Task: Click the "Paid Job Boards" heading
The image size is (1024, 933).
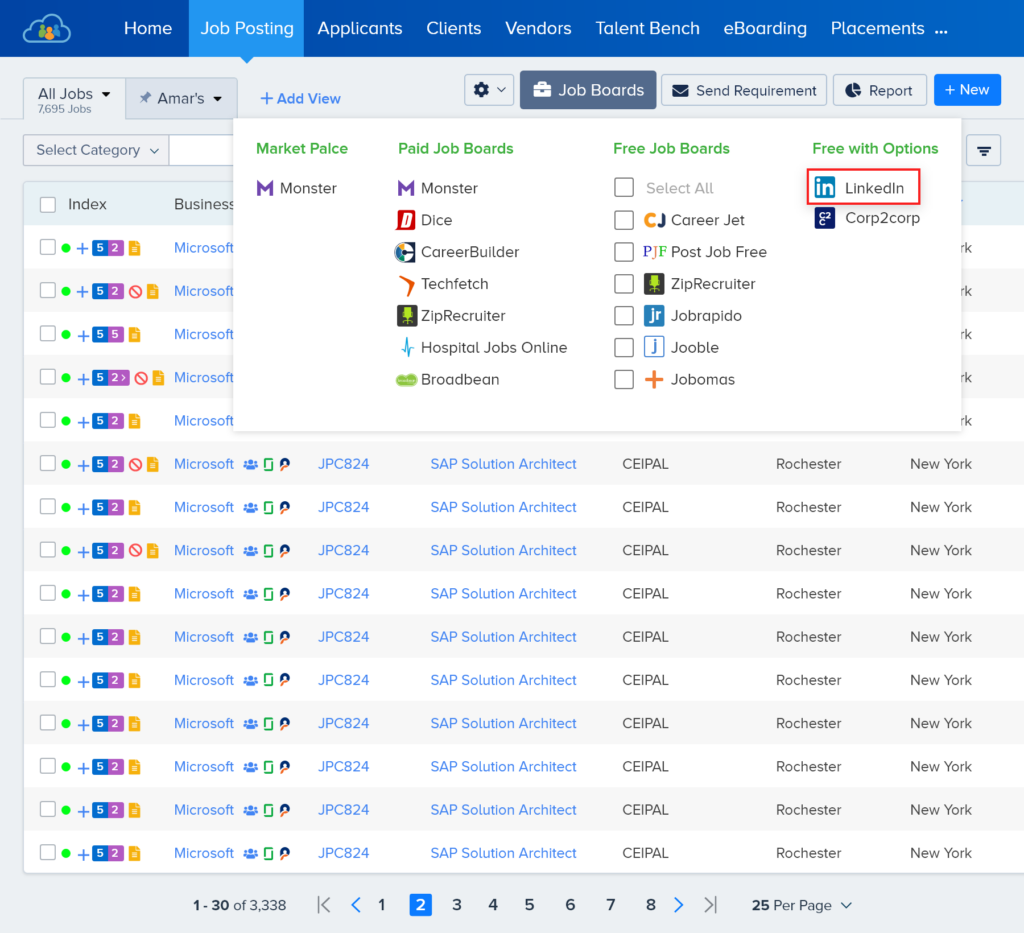Action: (456, 149)
